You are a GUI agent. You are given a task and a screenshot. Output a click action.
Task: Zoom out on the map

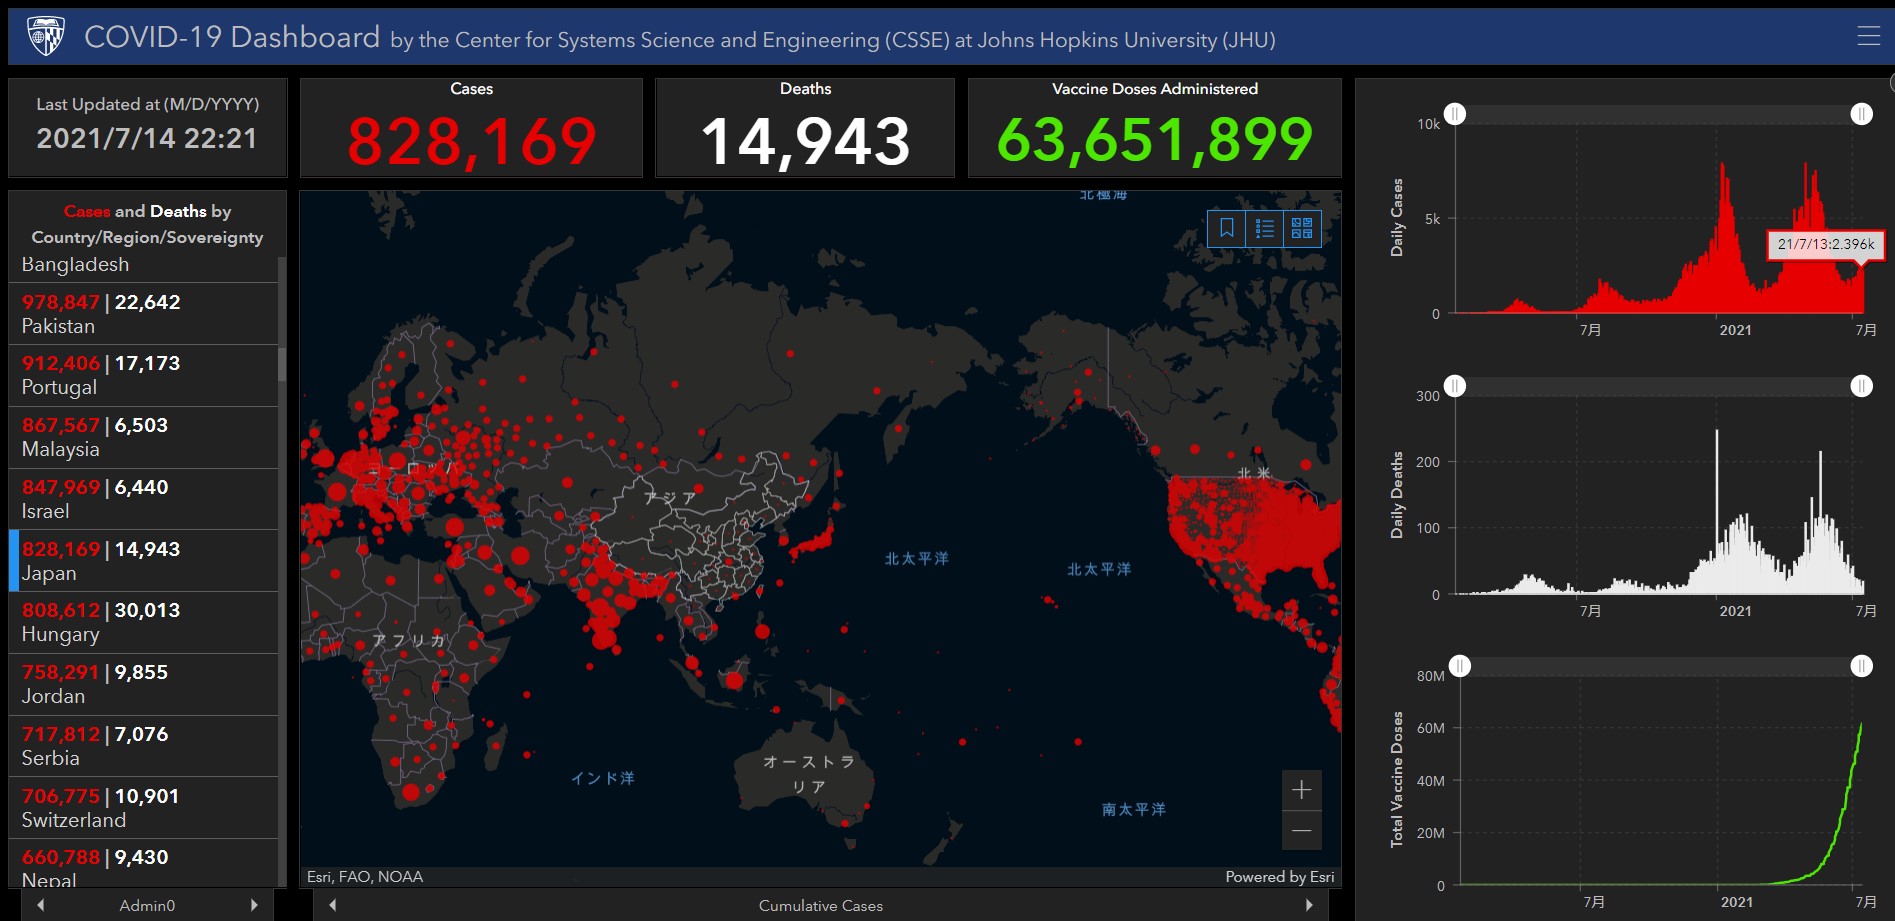1301,831
